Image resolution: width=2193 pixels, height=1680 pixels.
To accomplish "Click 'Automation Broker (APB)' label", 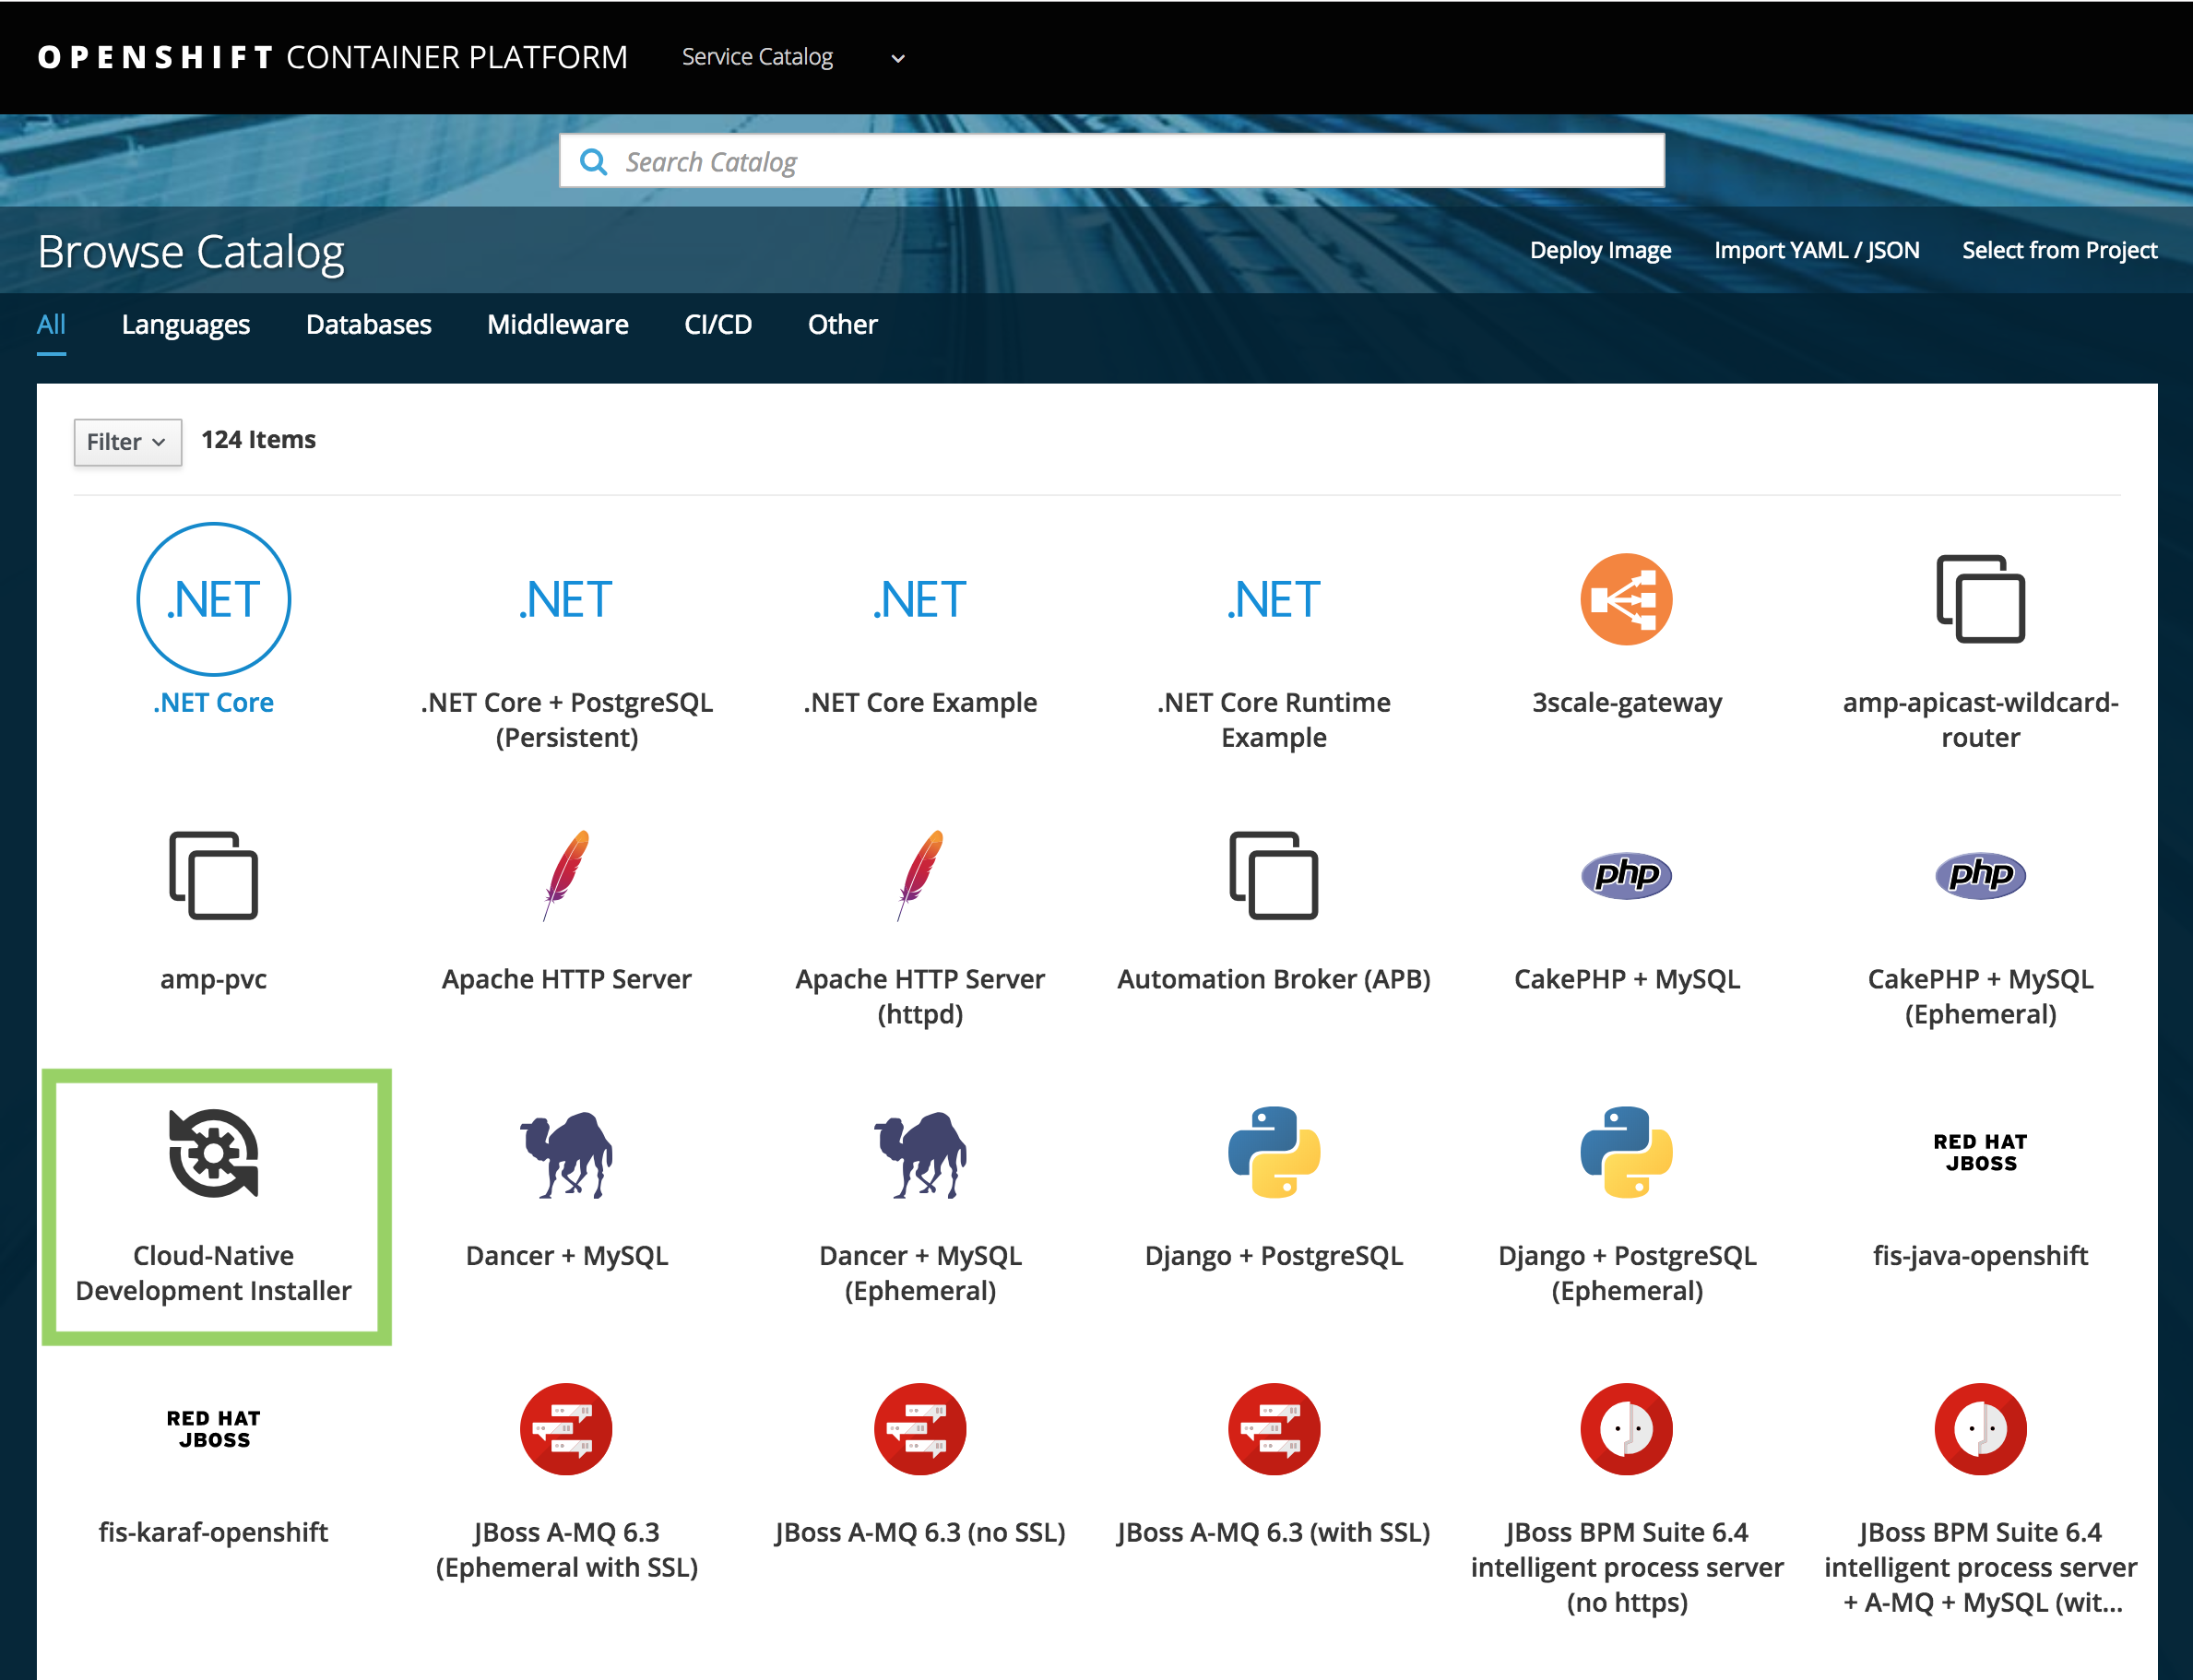I will [x=1273, y=978].
